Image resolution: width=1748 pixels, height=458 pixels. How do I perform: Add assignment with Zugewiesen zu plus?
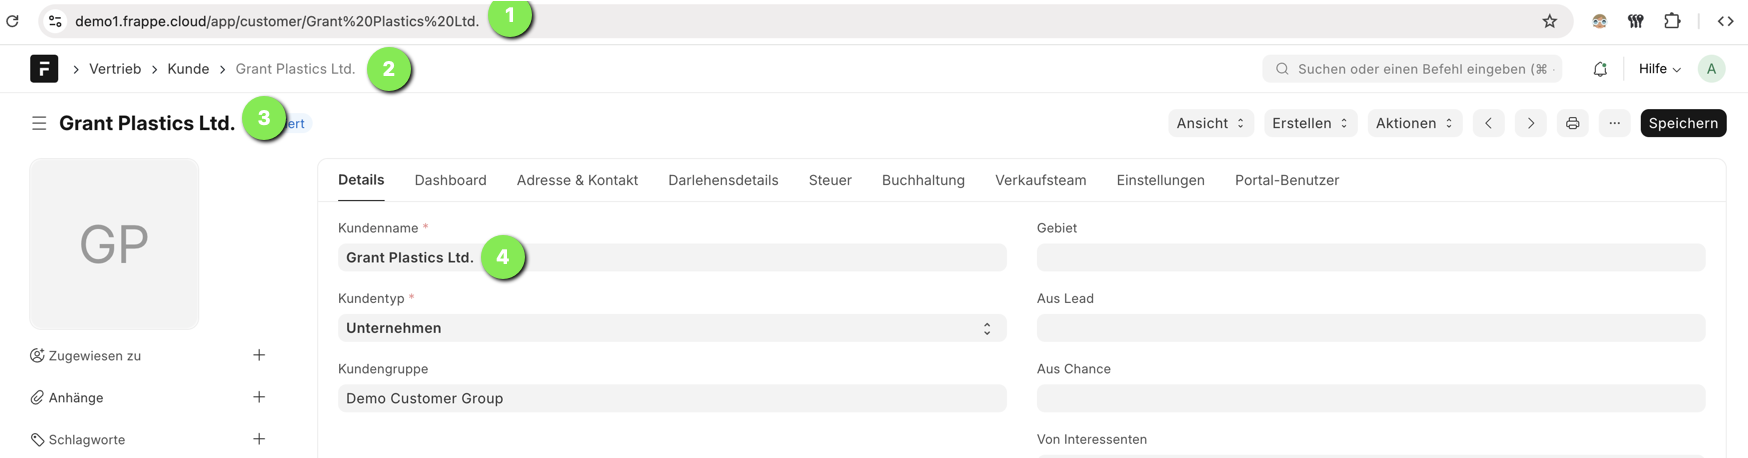(259, 355)
